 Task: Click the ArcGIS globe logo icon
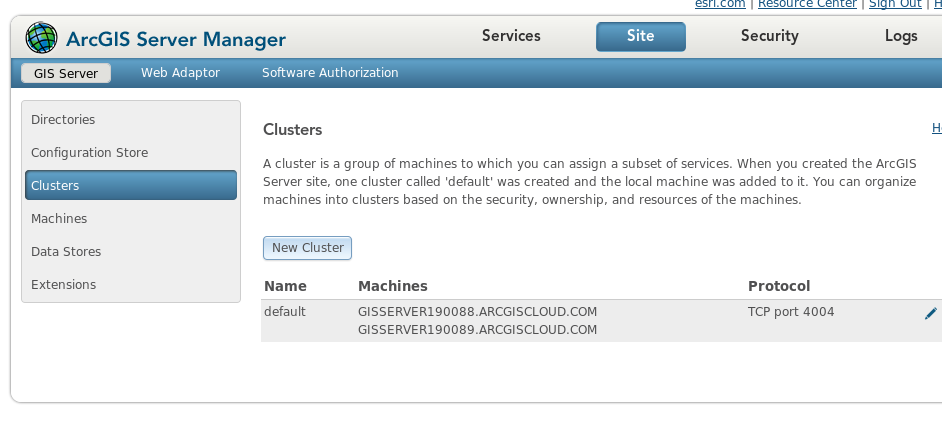41,37
